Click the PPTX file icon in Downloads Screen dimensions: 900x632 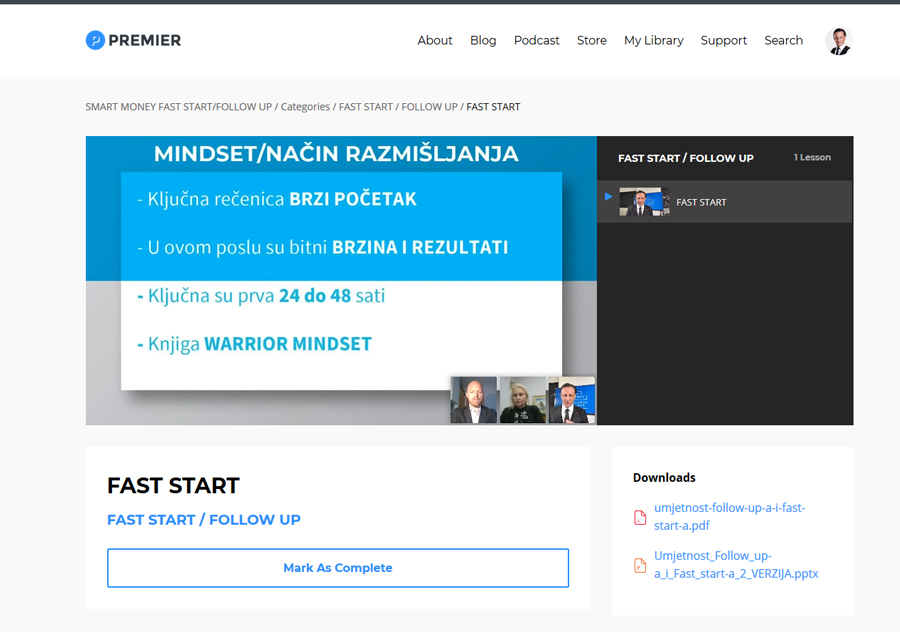pos(640,565)
